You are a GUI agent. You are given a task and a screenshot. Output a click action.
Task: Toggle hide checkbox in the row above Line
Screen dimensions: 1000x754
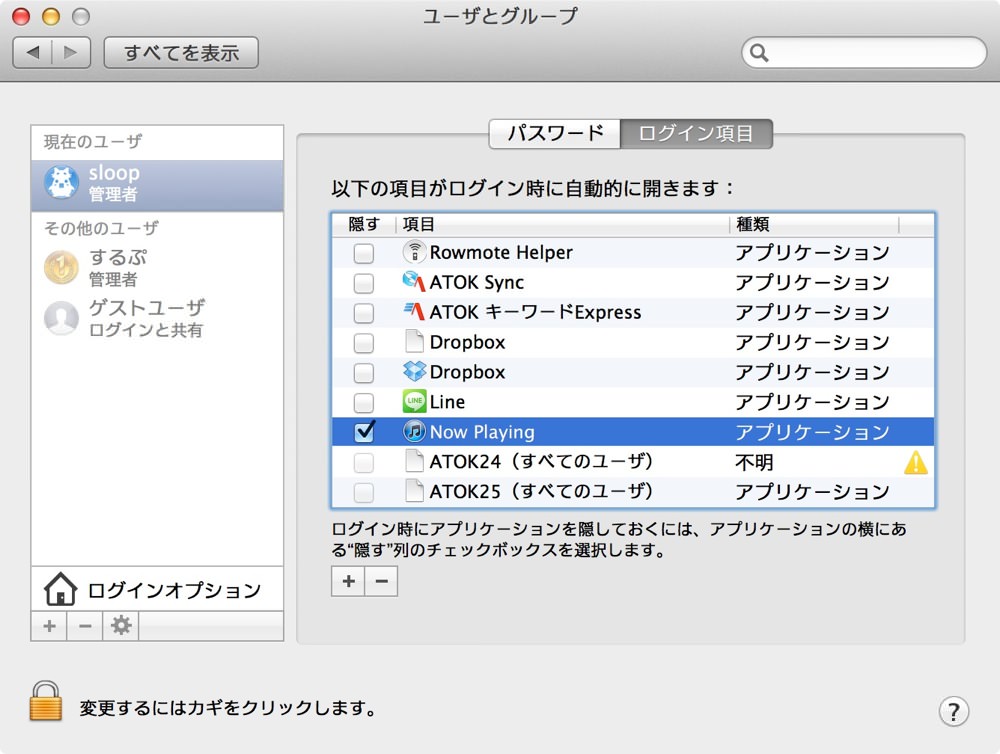[x=364, y=373]
